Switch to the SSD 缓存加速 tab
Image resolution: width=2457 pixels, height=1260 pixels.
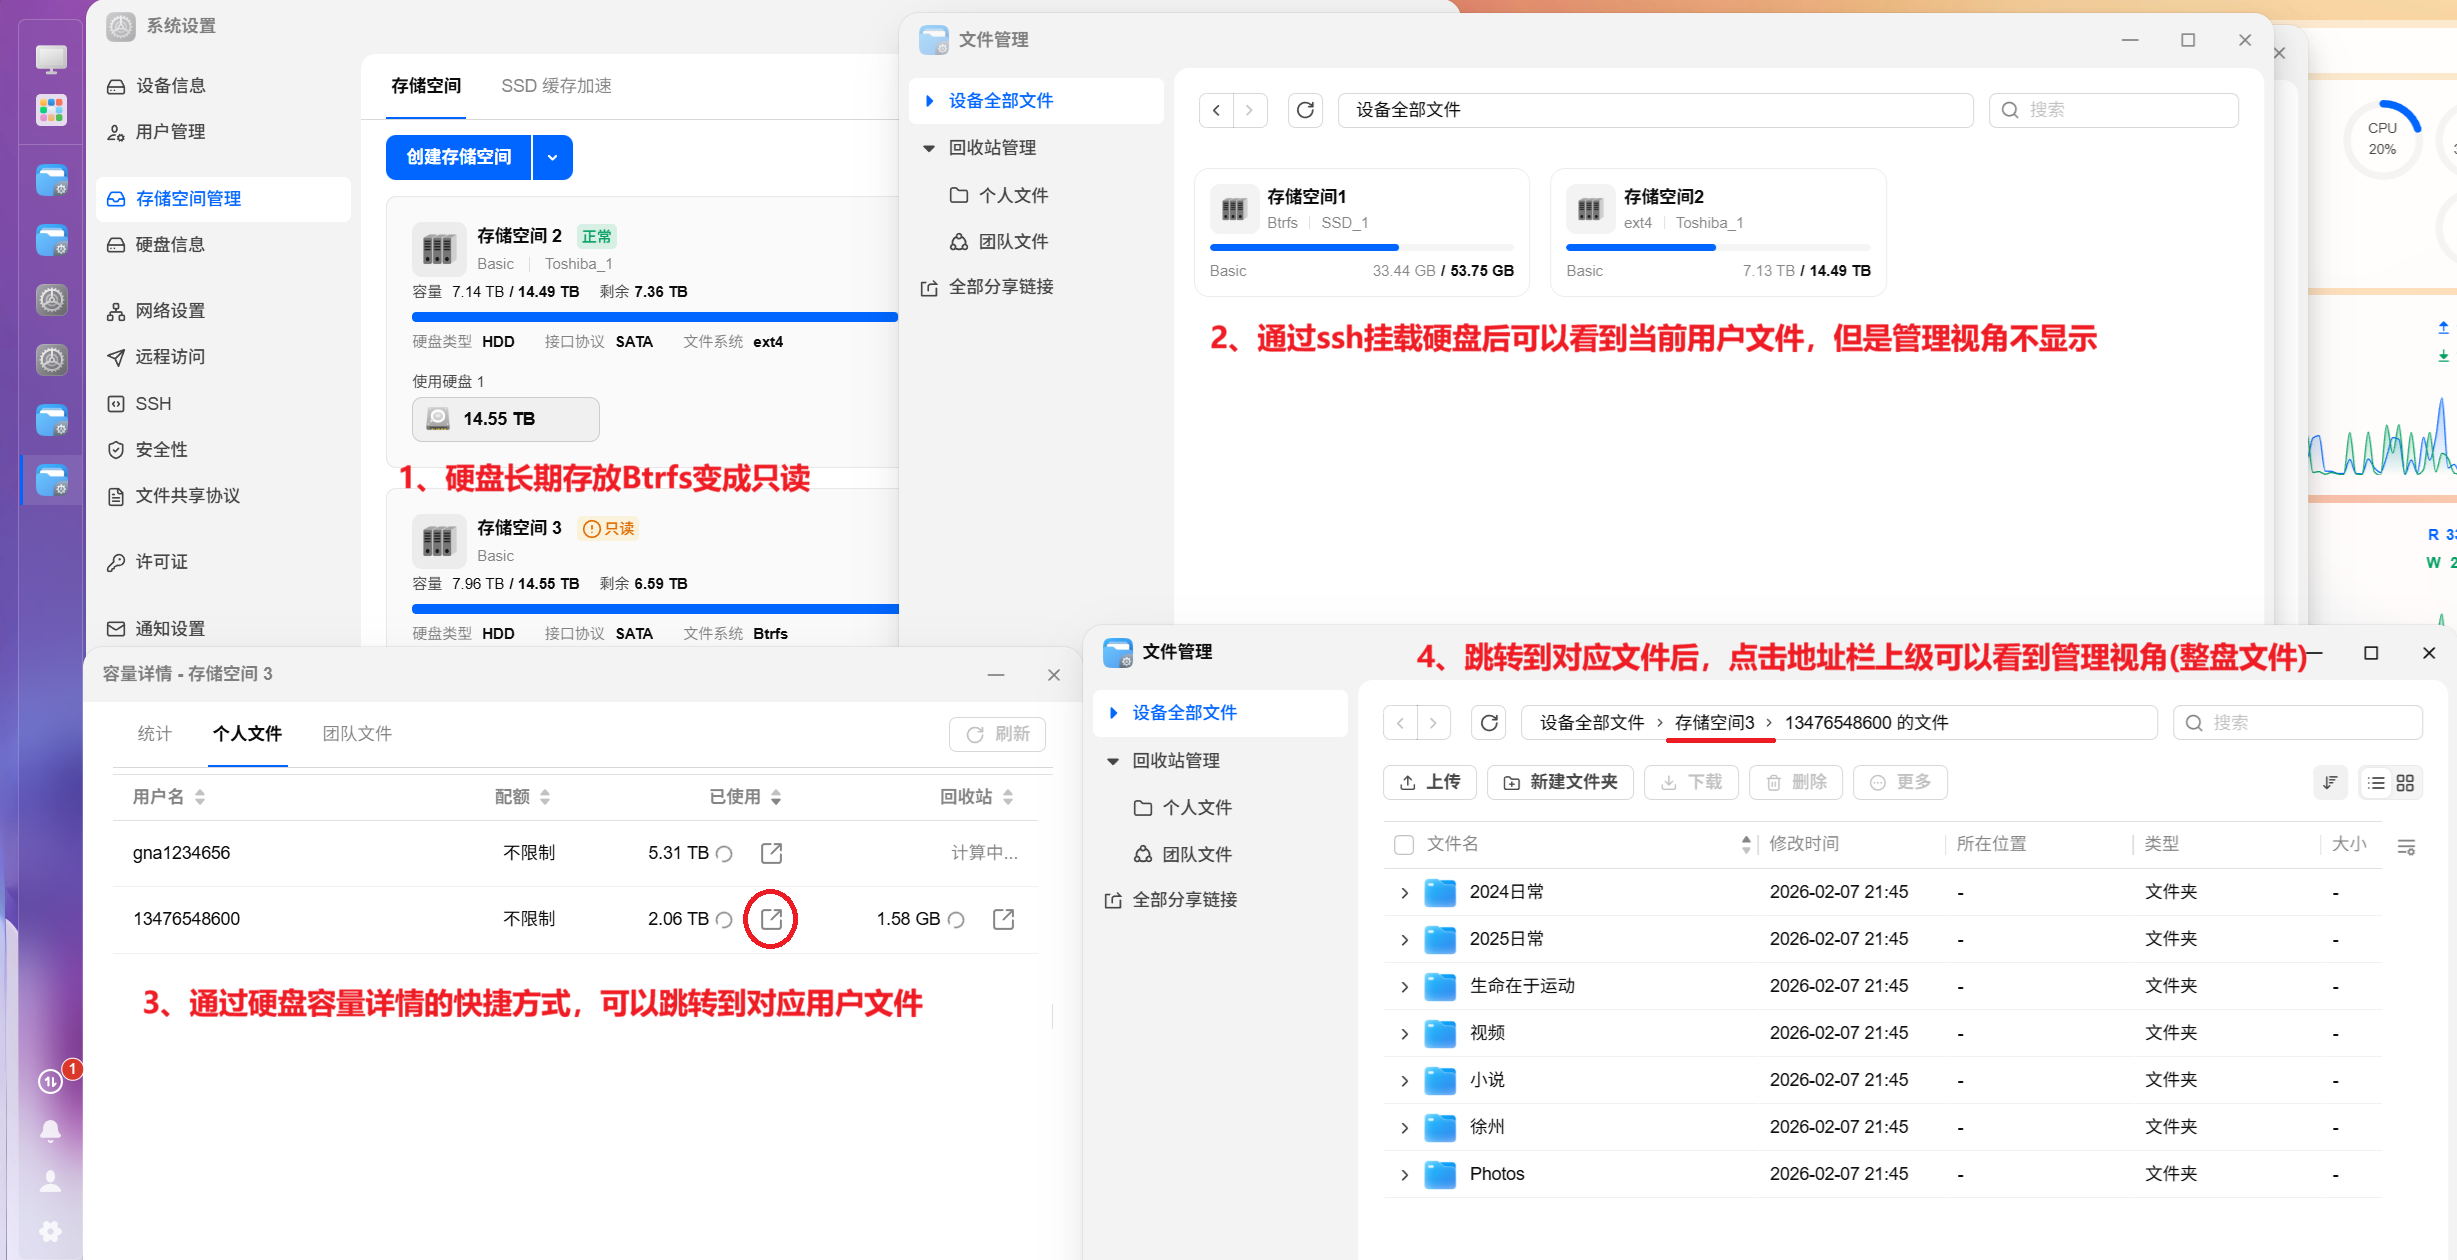click(556, 86)
